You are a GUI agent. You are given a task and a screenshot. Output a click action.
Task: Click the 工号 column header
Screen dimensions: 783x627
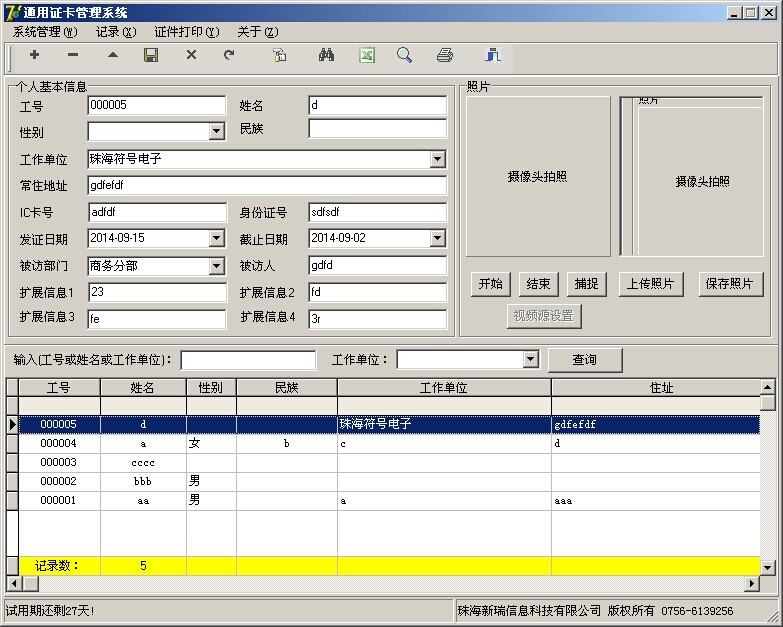pos(59,387)
